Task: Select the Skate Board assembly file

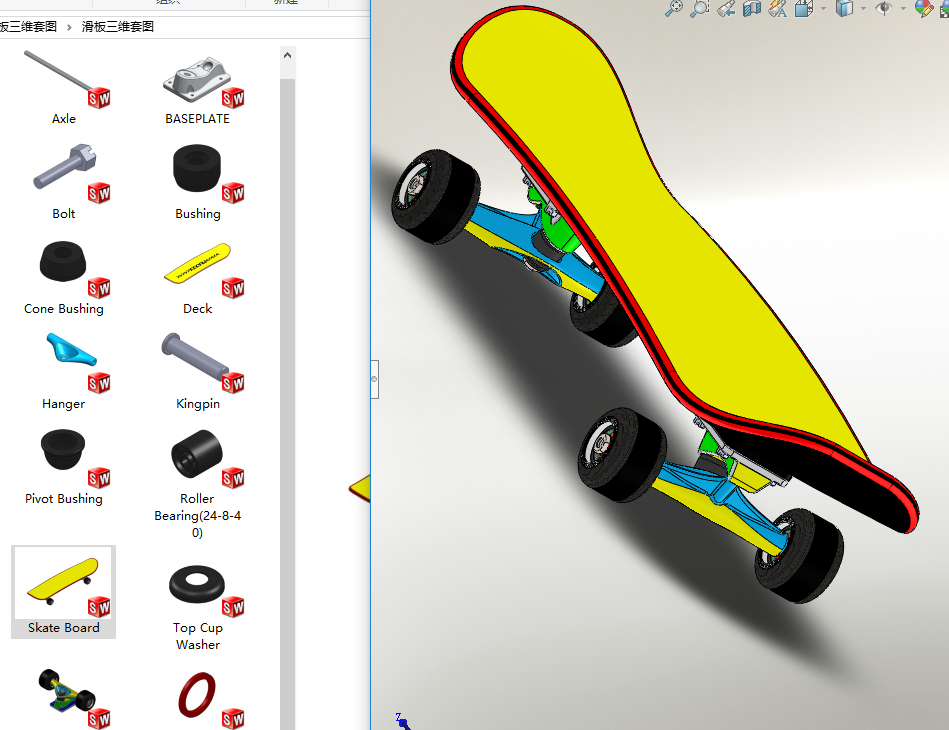Action: tap(64, 591)
